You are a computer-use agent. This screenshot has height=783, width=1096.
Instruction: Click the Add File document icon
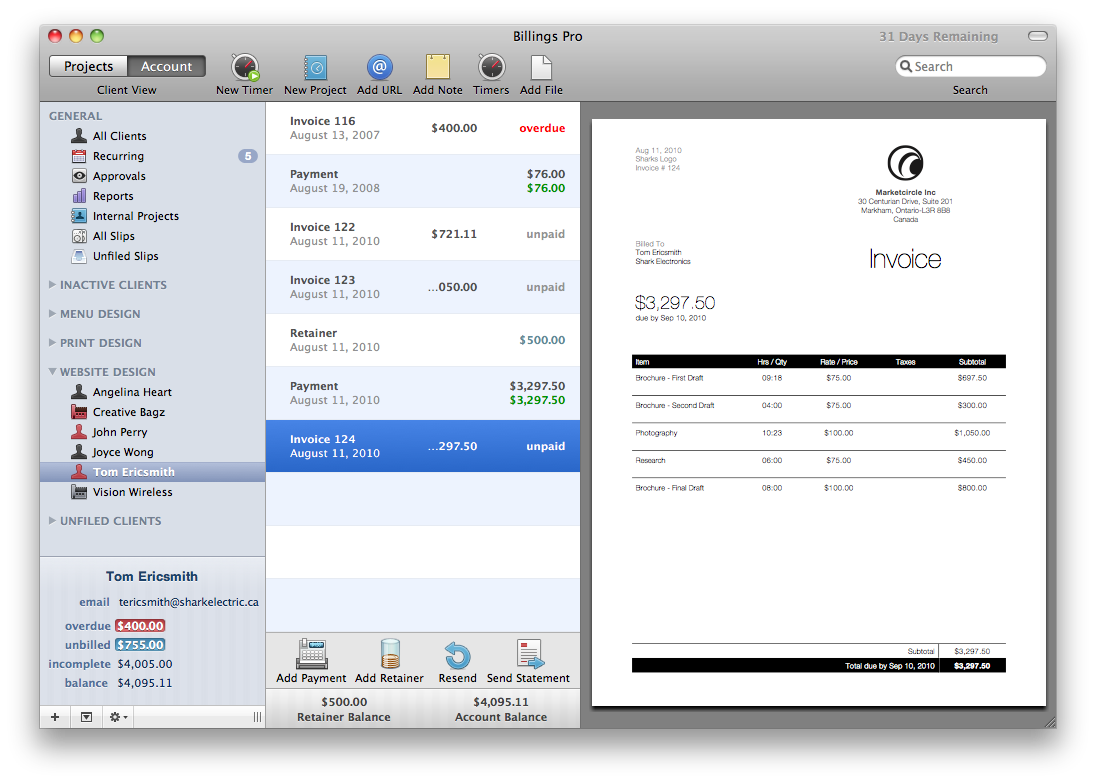tap(541, 67)
